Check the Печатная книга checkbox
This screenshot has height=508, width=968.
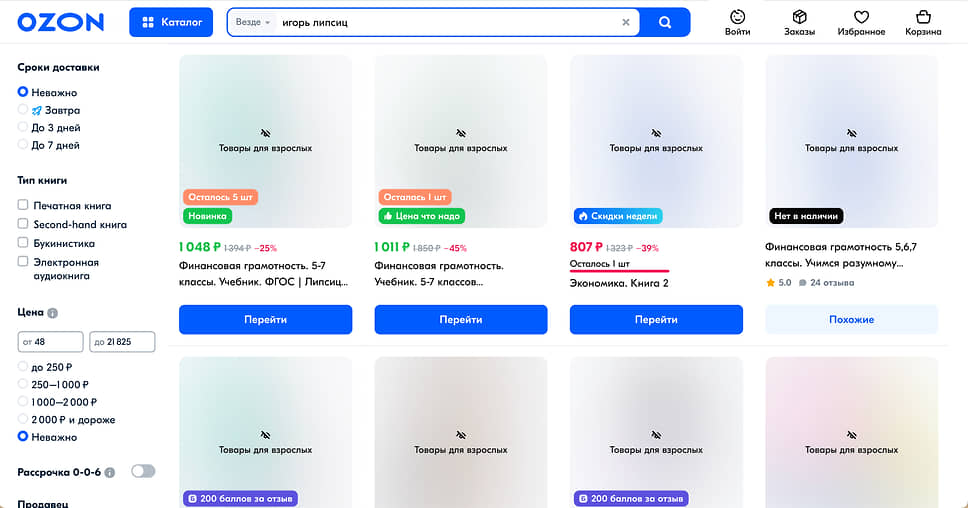coord(23,205)
